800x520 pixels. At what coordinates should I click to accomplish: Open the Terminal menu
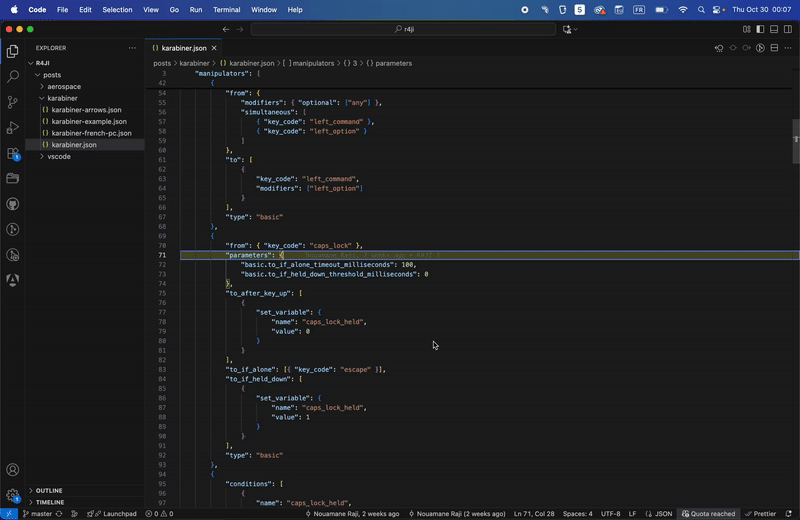tap(226, 9)
